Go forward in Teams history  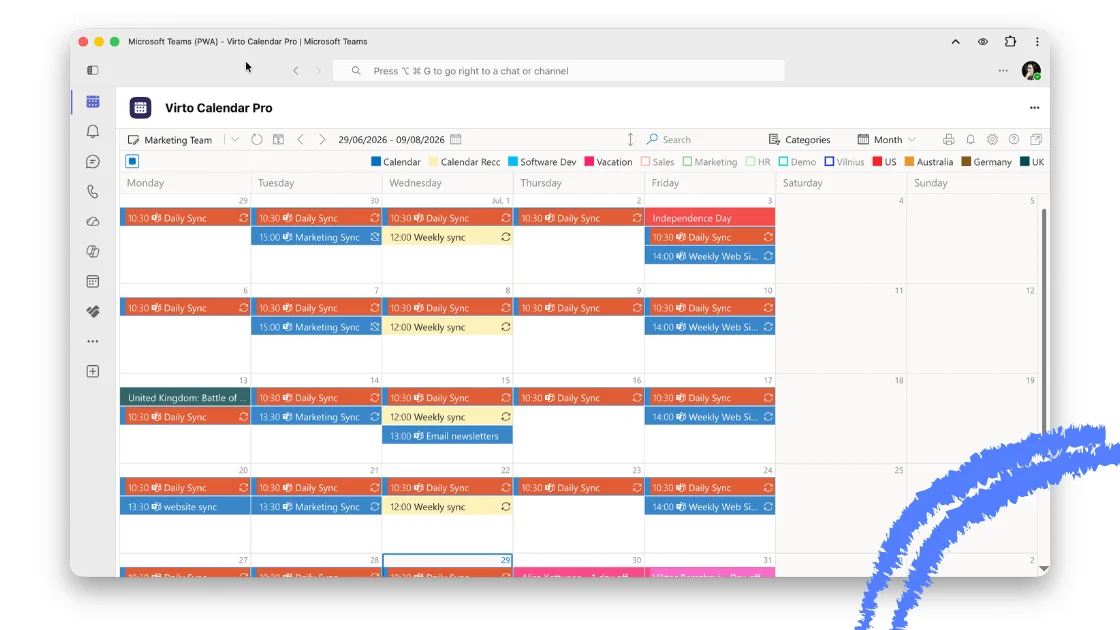click(x=318, y=71)
